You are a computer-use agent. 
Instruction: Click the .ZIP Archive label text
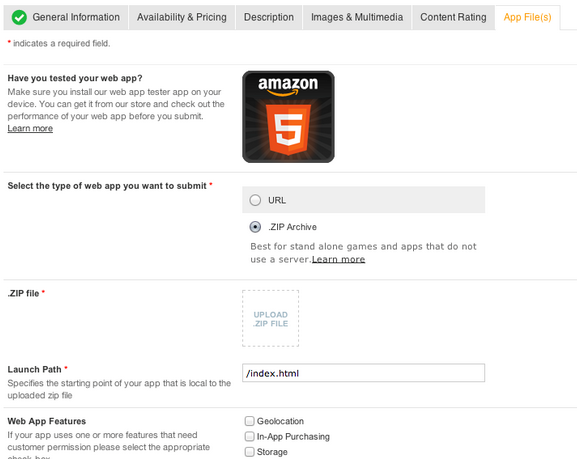[293, 227]
